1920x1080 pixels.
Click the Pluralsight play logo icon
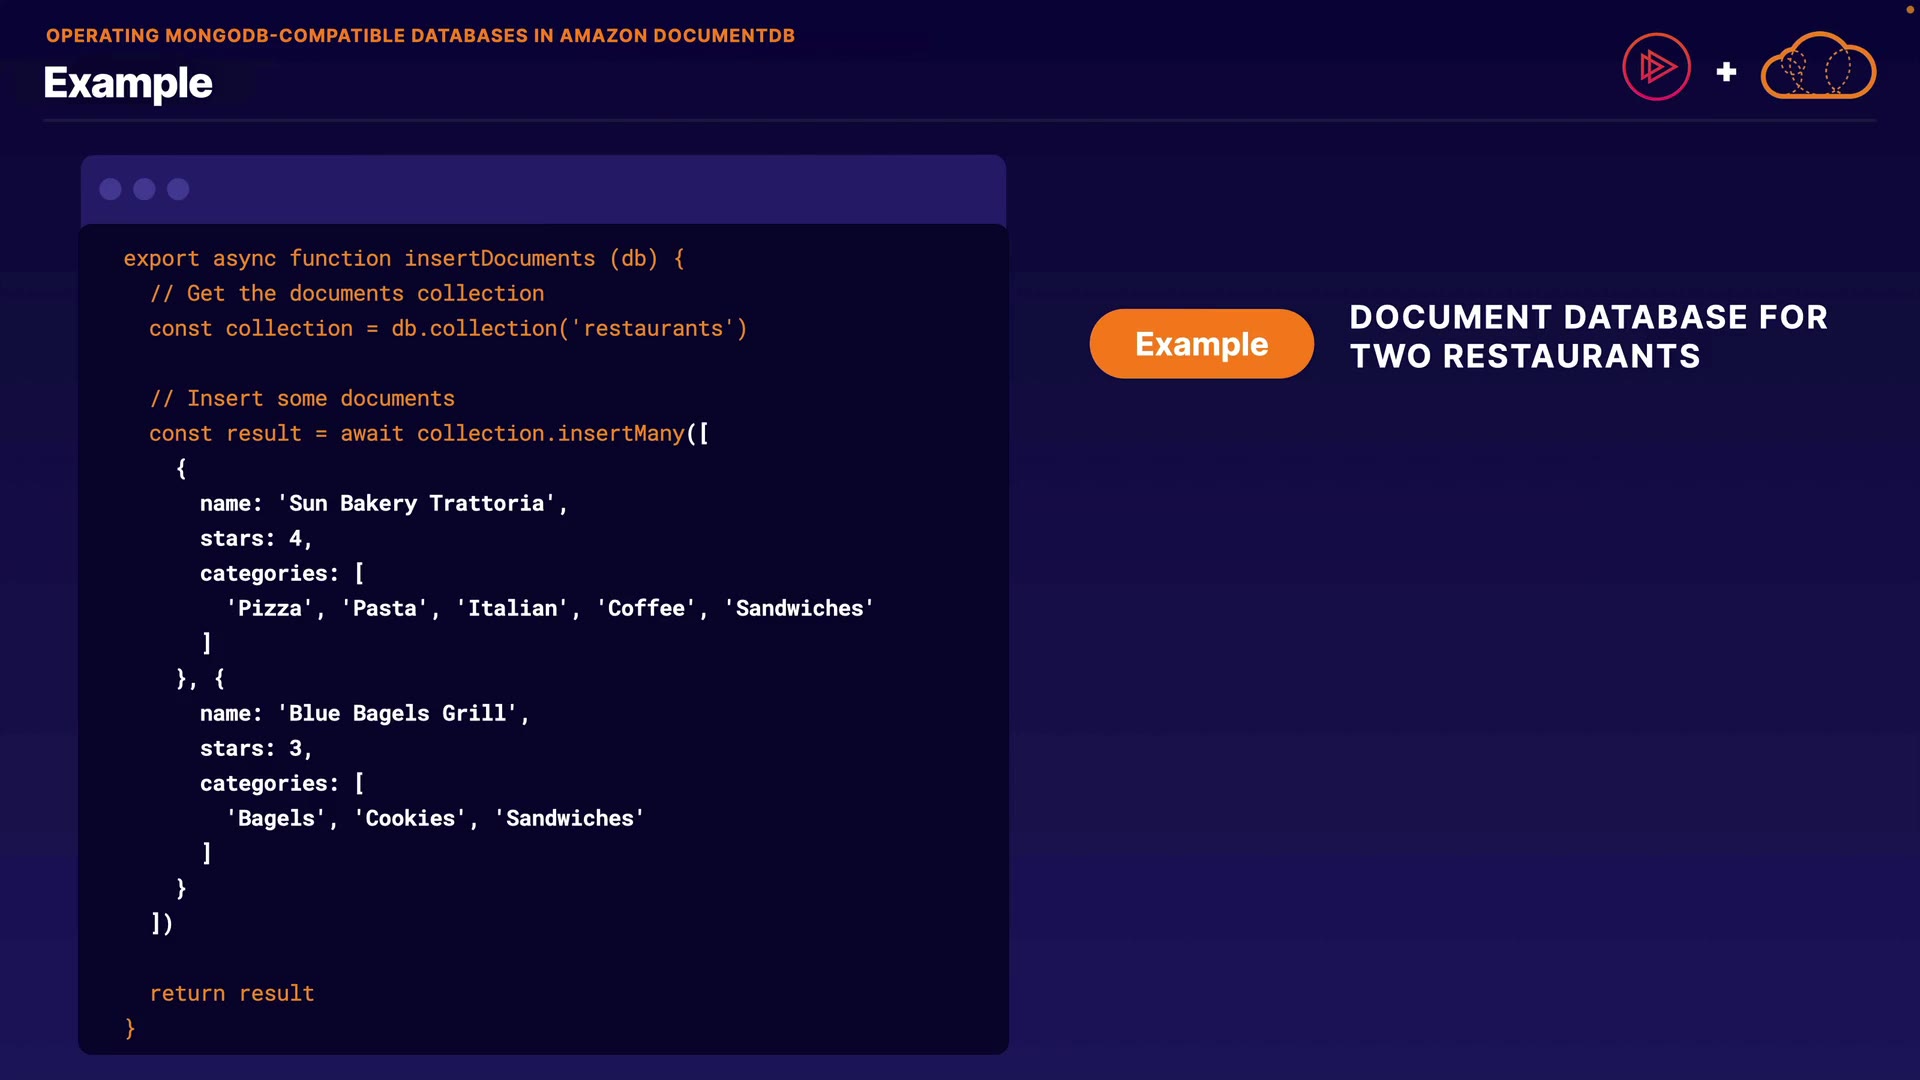click(x=1656, y=67)
